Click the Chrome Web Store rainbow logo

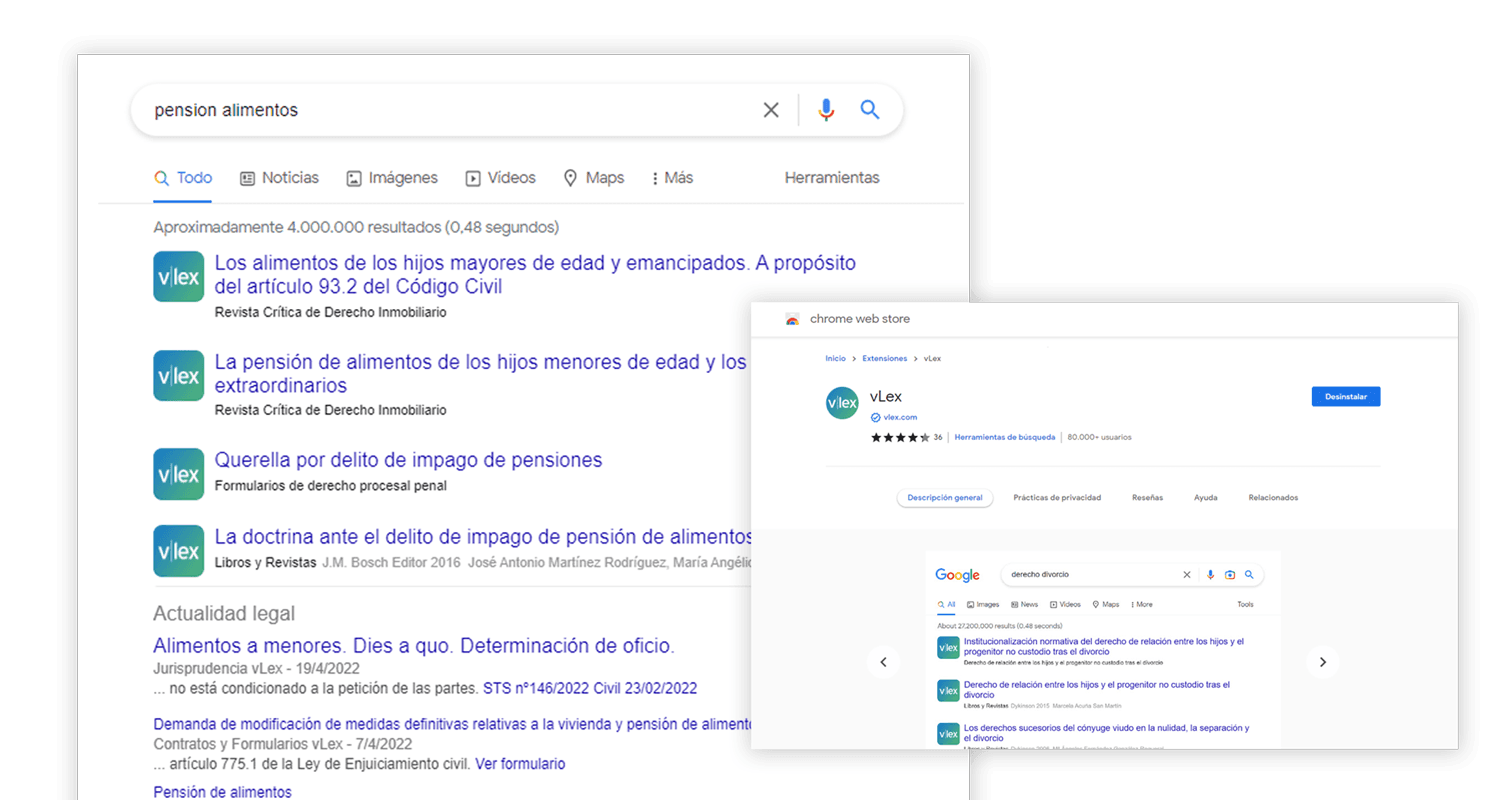pos(793,319)
